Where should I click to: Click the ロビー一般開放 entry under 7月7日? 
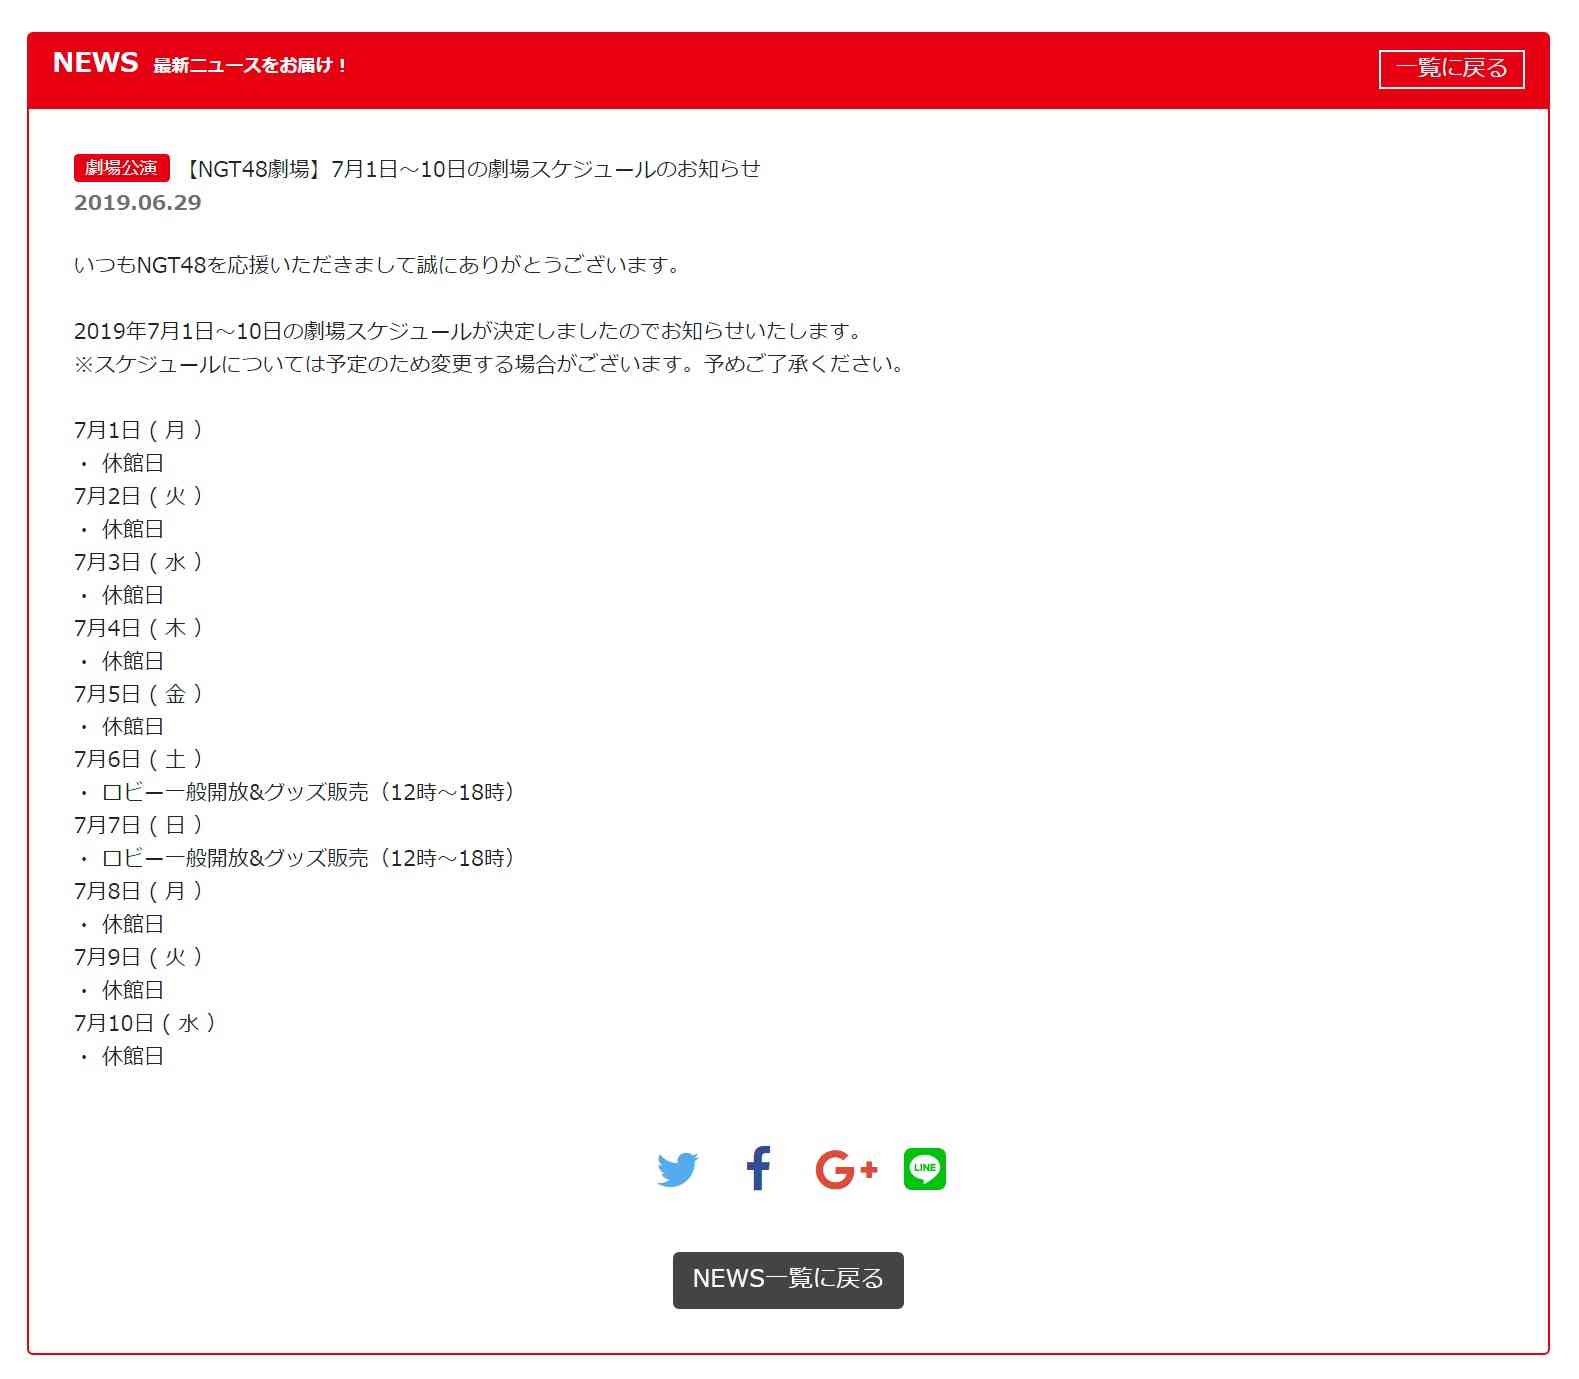pos(308,858)
